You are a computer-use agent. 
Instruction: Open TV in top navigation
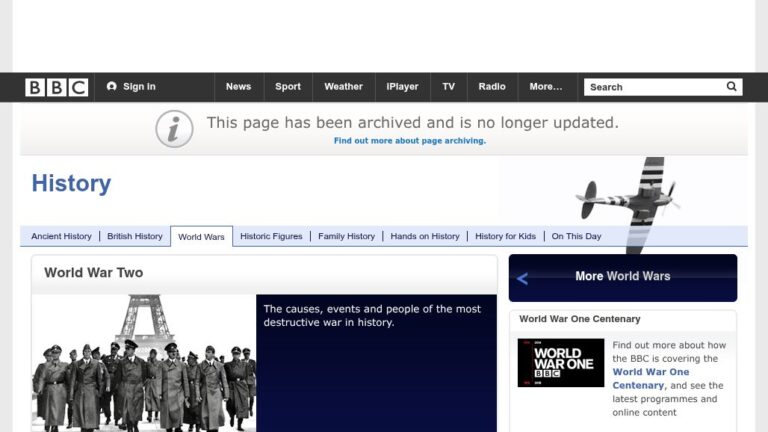pyautogui.click(x=449, y=87)
